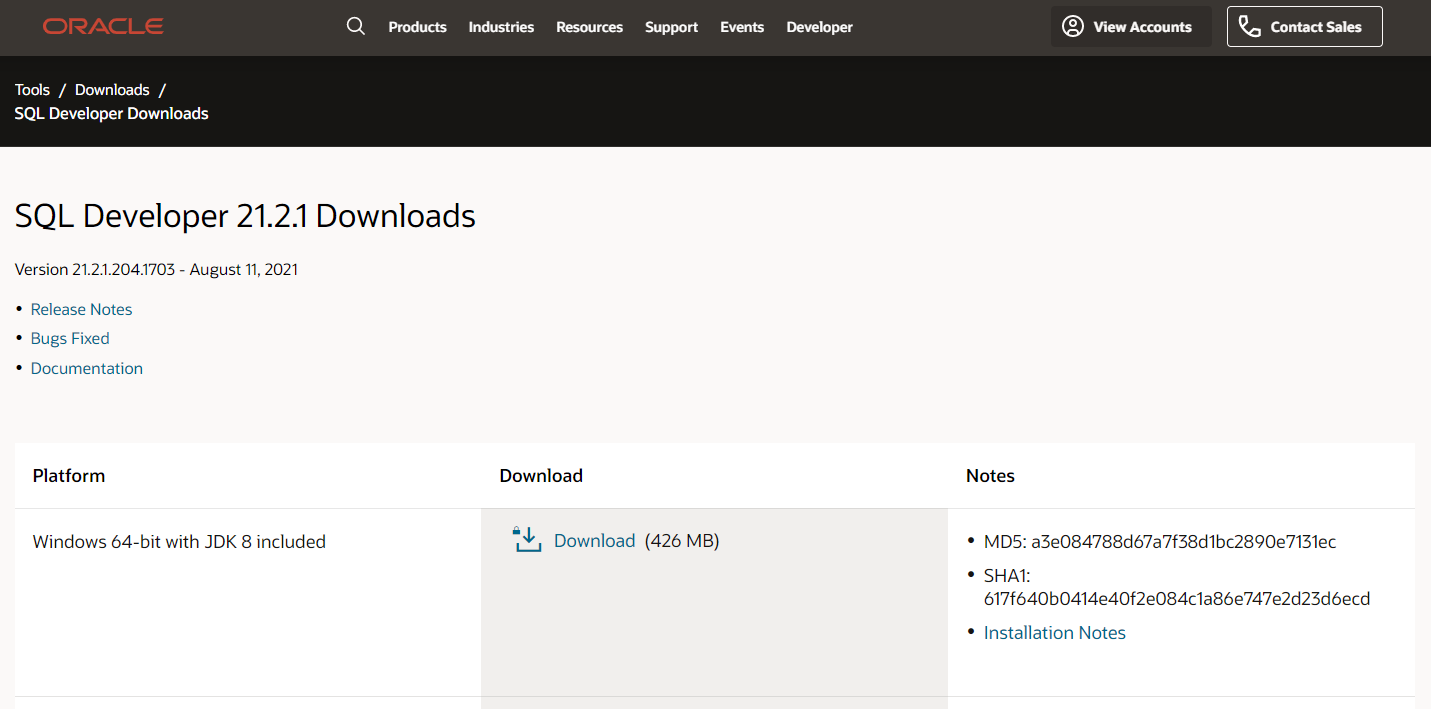Go to Downloads breadcrumb link
1431x709 pixels.
click(112, 90)
